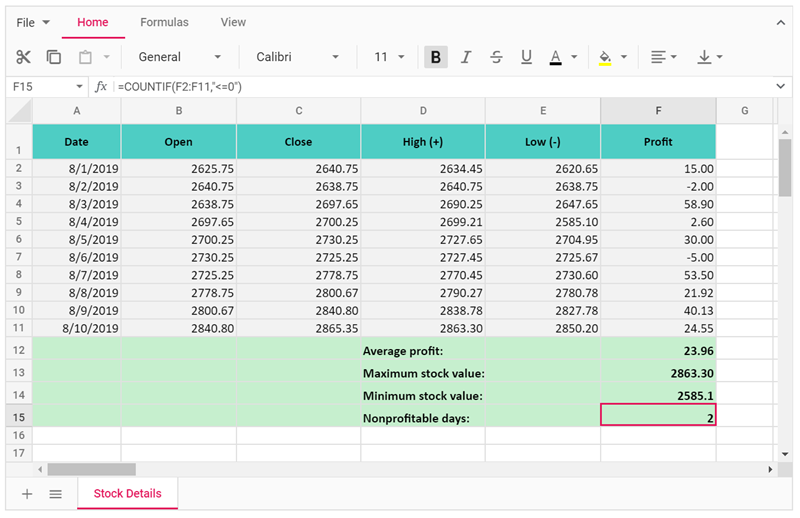The width and height of the screenshot is (800, 518).
Task: Switch to the Formulas tab
Action: tap(164, 22)
